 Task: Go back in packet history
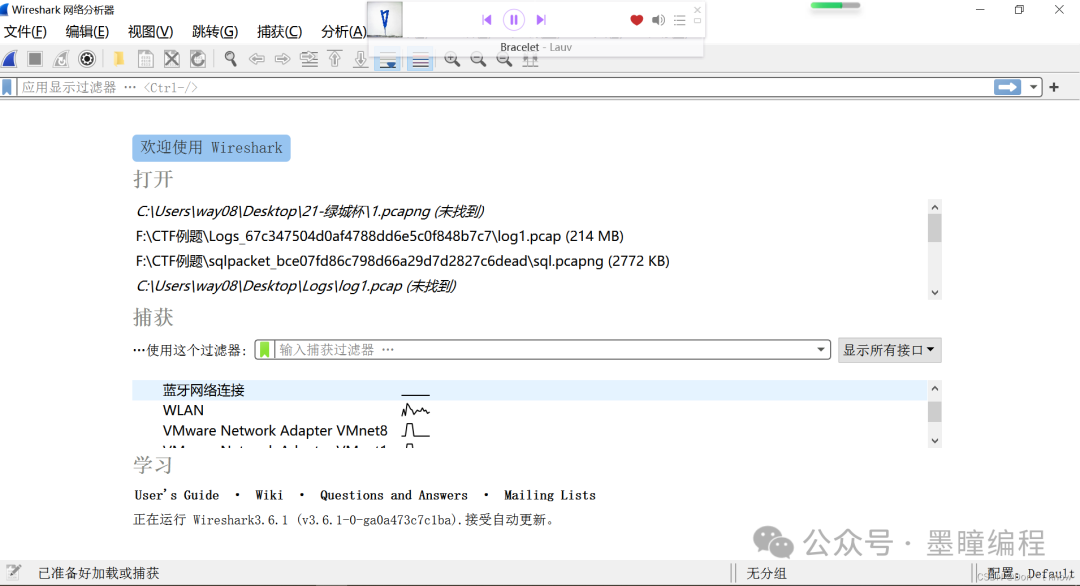point(257,59)
